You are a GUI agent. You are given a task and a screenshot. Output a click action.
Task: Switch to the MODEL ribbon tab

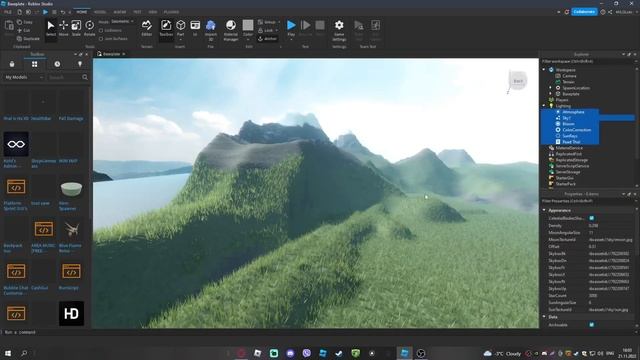100,12
